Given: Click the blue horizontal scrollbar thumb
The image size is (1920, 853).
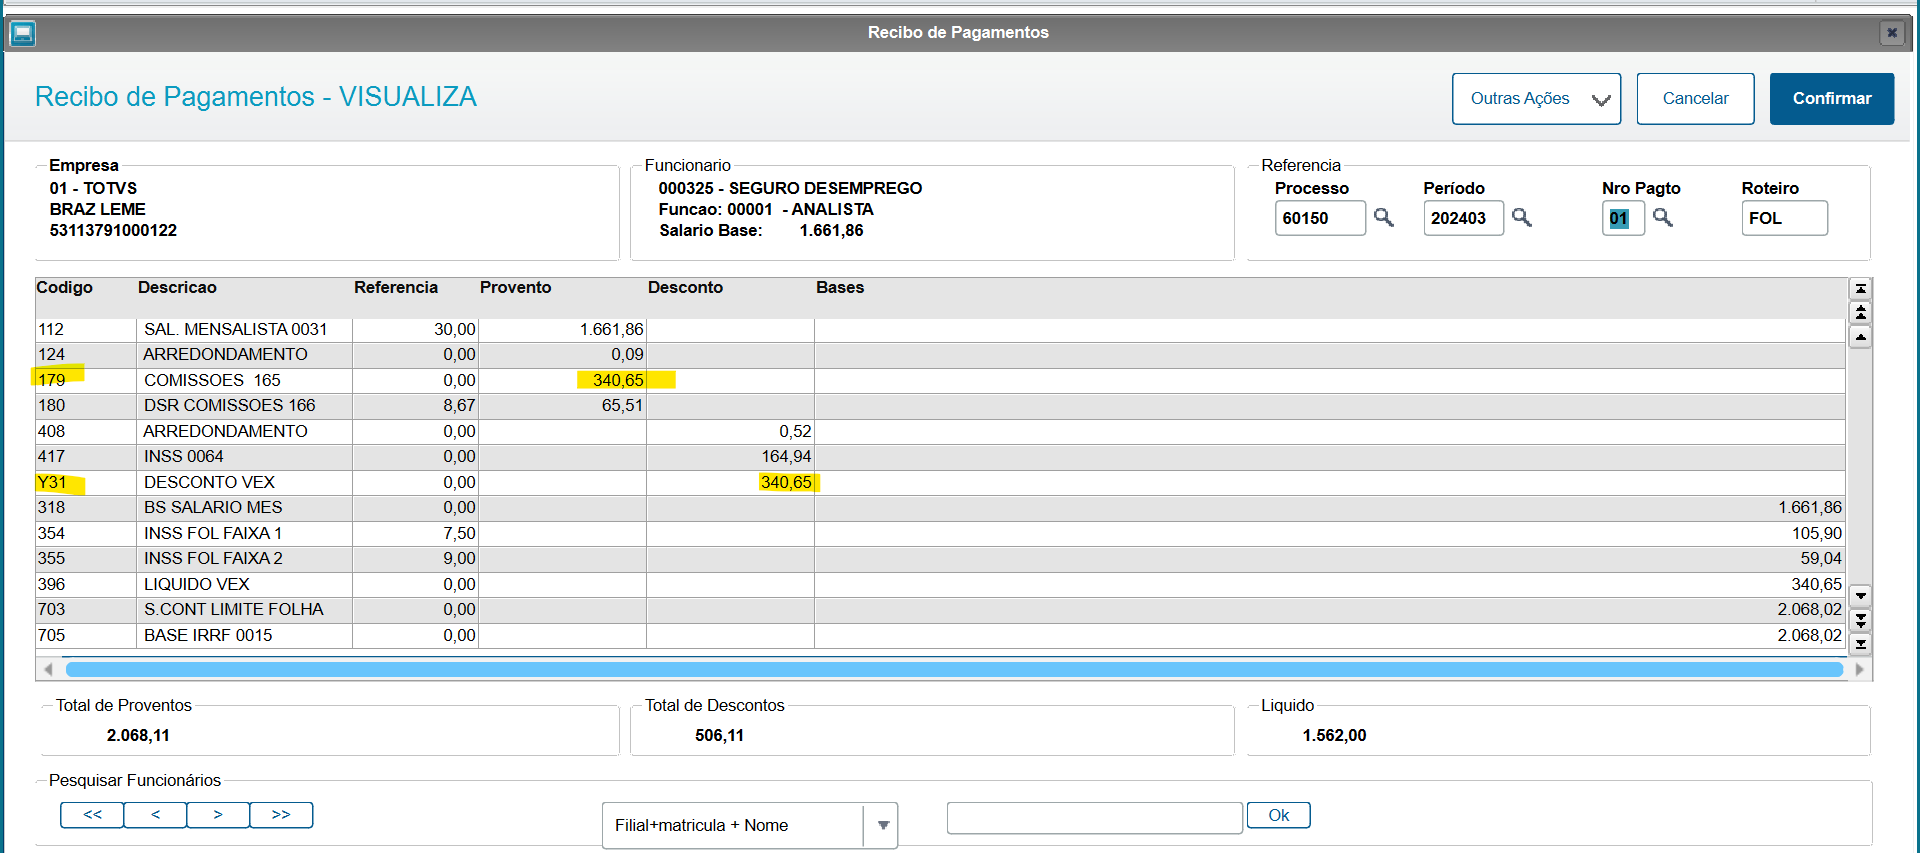Looking at the screenshot, I should point(954,669).
